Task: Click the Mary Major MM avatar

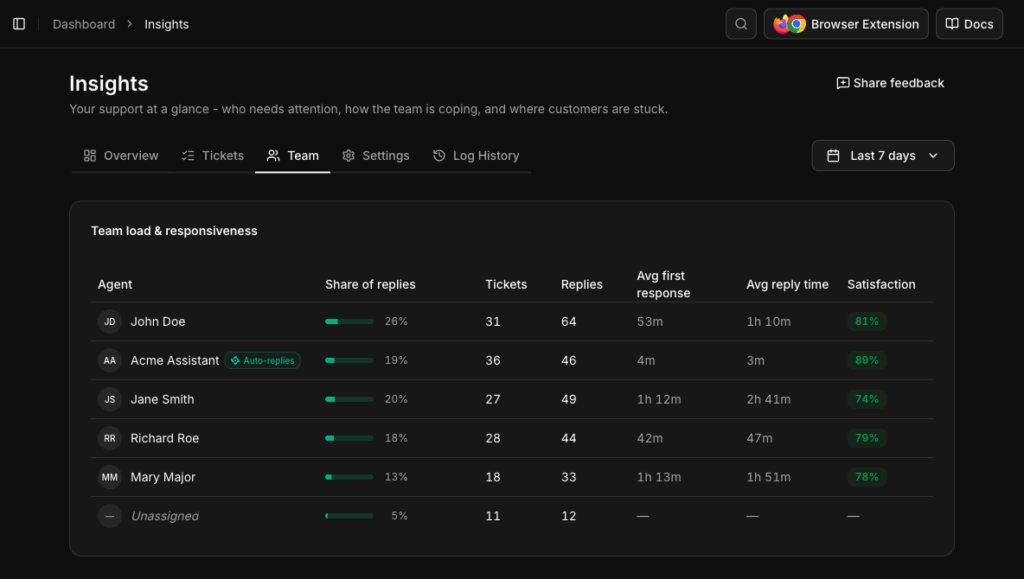Action: tap(110, 477)
